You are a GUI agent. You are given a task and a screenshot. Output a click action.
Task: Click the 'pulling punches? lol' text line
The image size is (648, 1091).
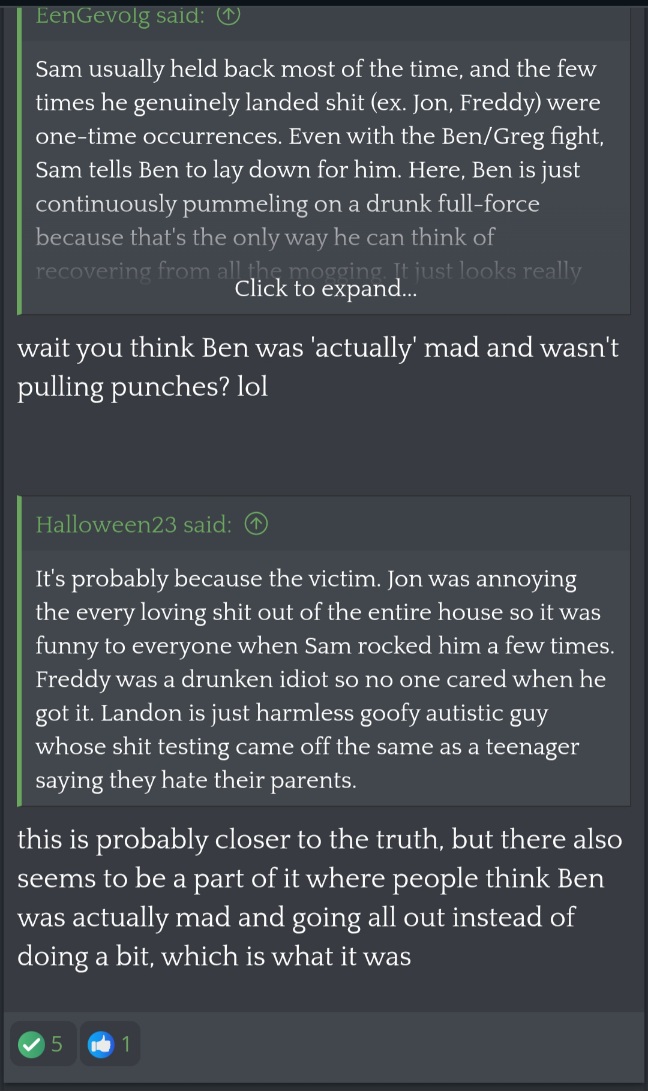click(143, 386)
